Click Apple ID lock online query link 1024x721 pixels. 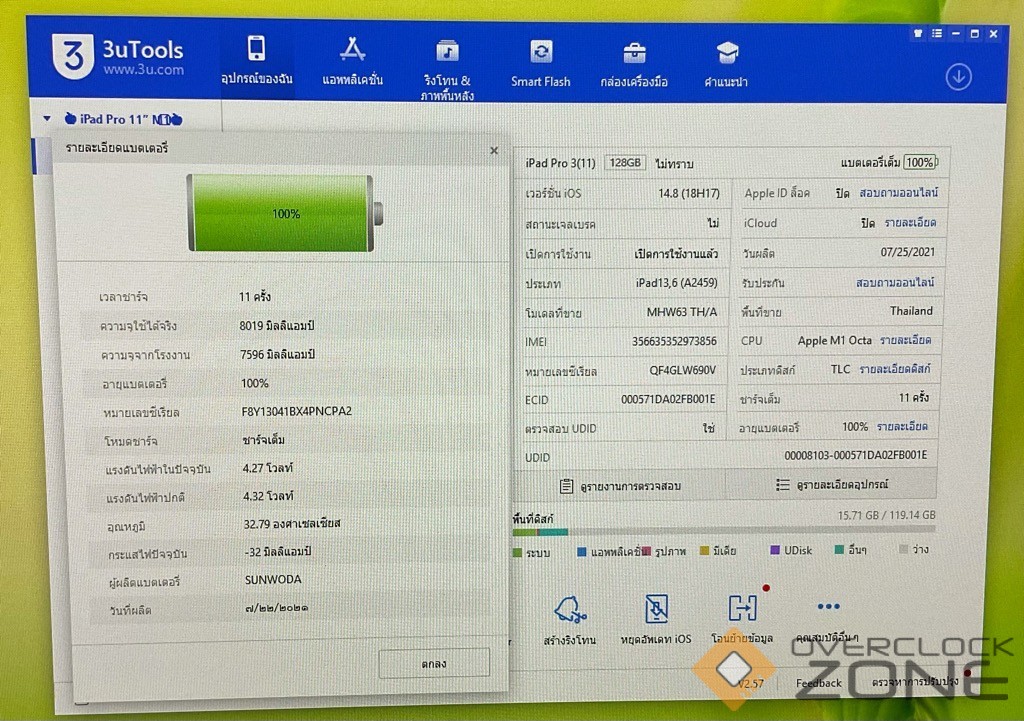(897, 193)
